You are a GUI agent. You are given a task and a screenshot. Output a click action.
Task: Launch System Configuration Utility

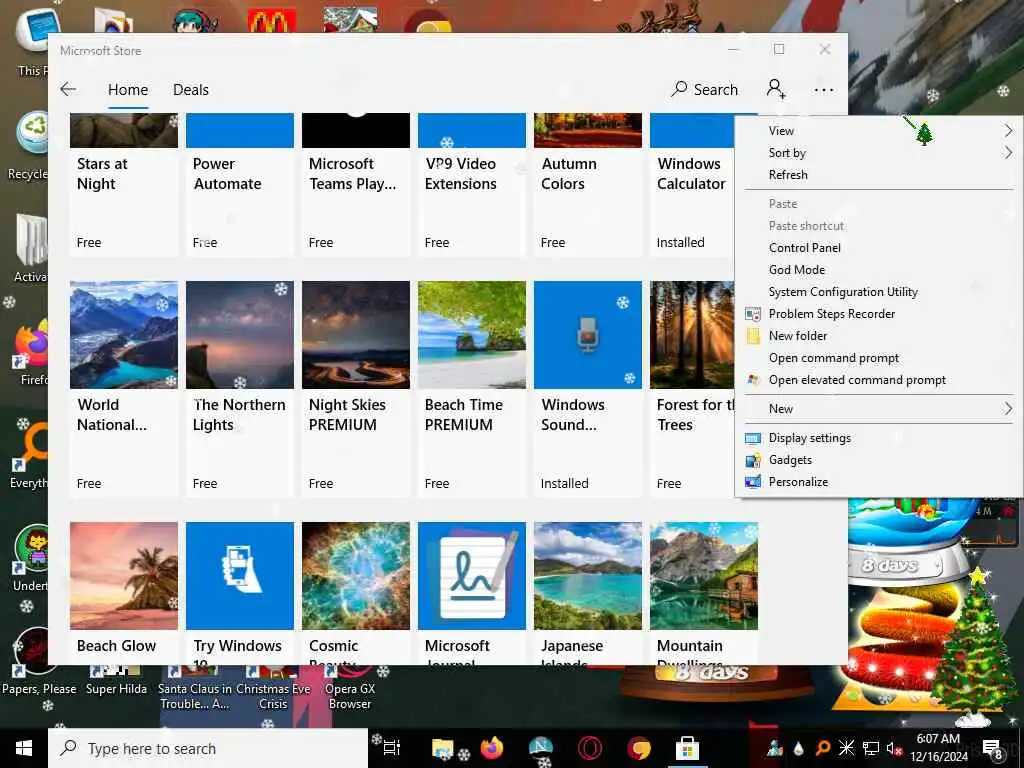[879, 292]
